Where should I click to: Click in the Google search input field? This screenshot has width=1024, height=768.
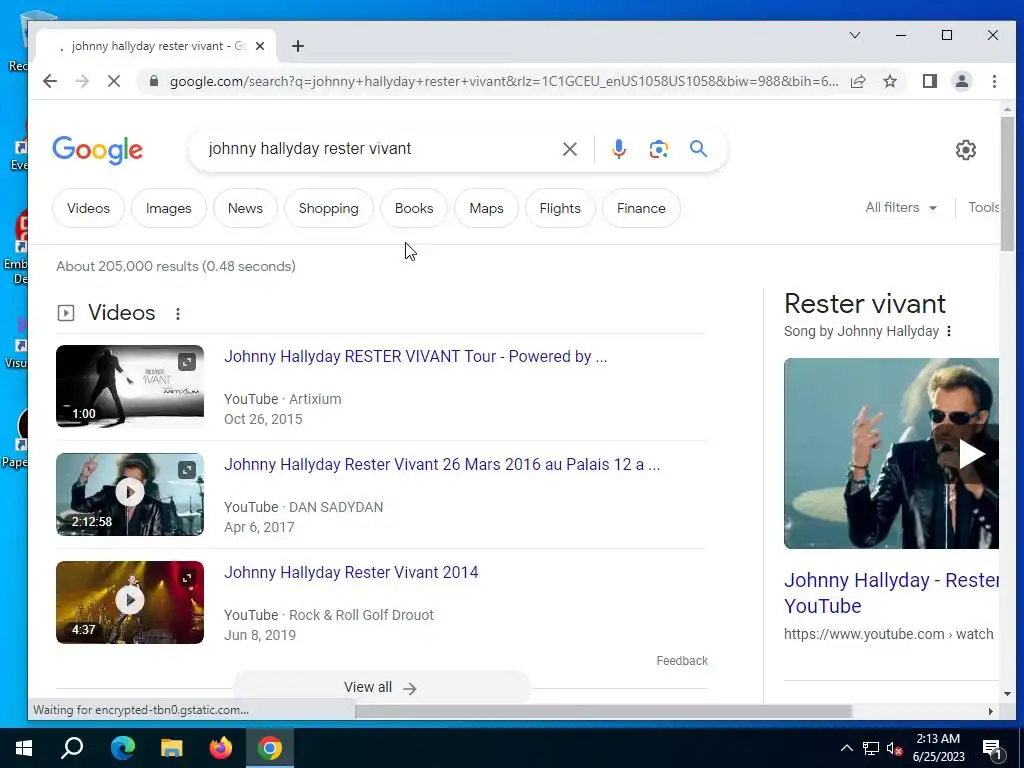pos(379,149)
